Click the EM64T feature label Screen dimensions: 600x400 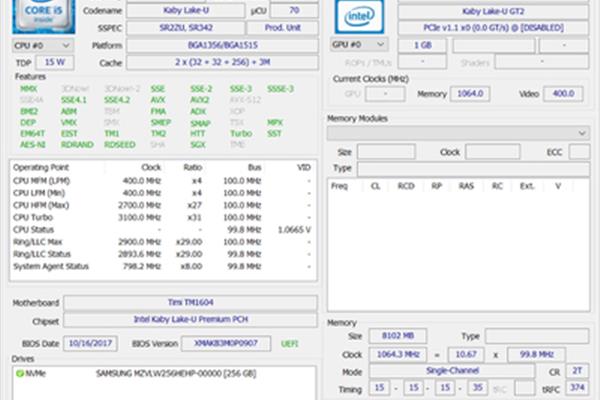click(x=33, y=134)
